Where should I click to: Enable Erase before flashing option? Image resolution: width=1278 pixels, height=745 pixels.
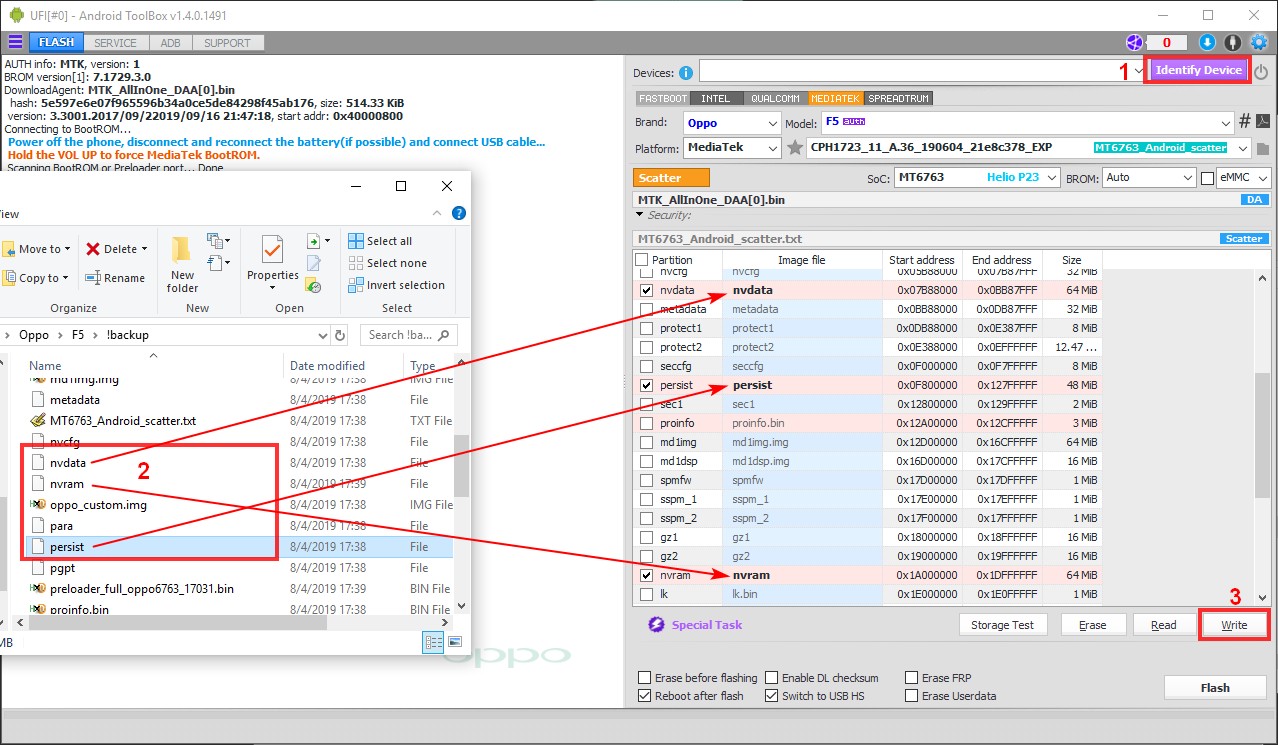pos(645,678)
